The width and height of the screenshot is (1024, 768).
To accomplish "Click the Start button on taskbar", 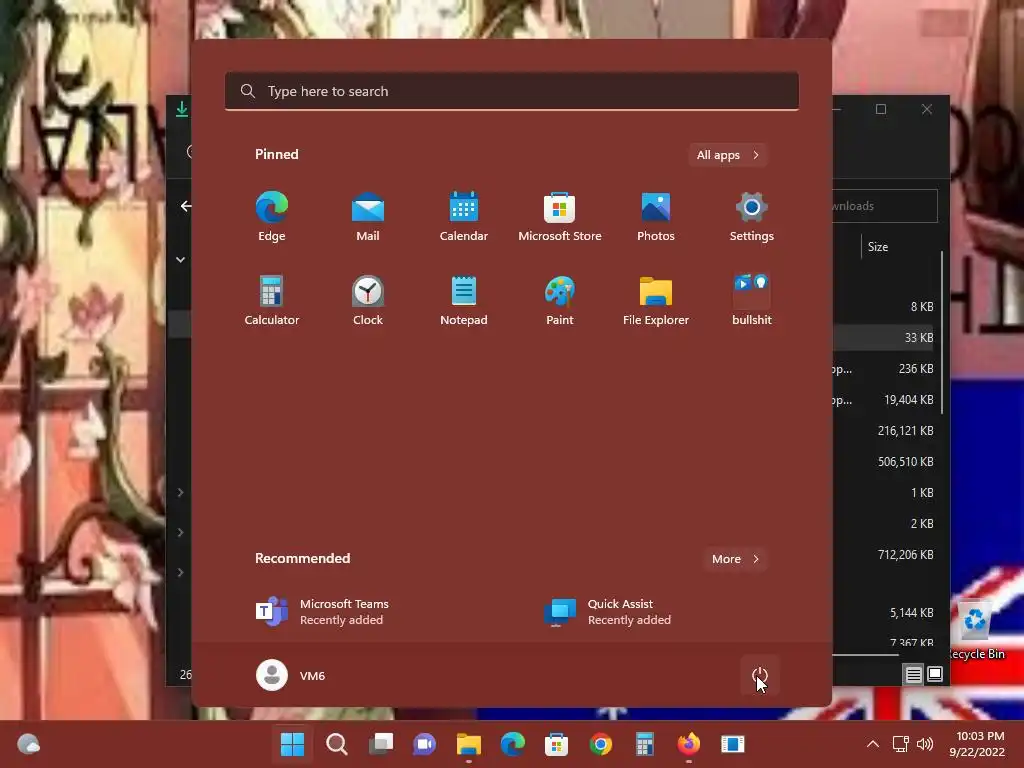I will coord(292,744).
